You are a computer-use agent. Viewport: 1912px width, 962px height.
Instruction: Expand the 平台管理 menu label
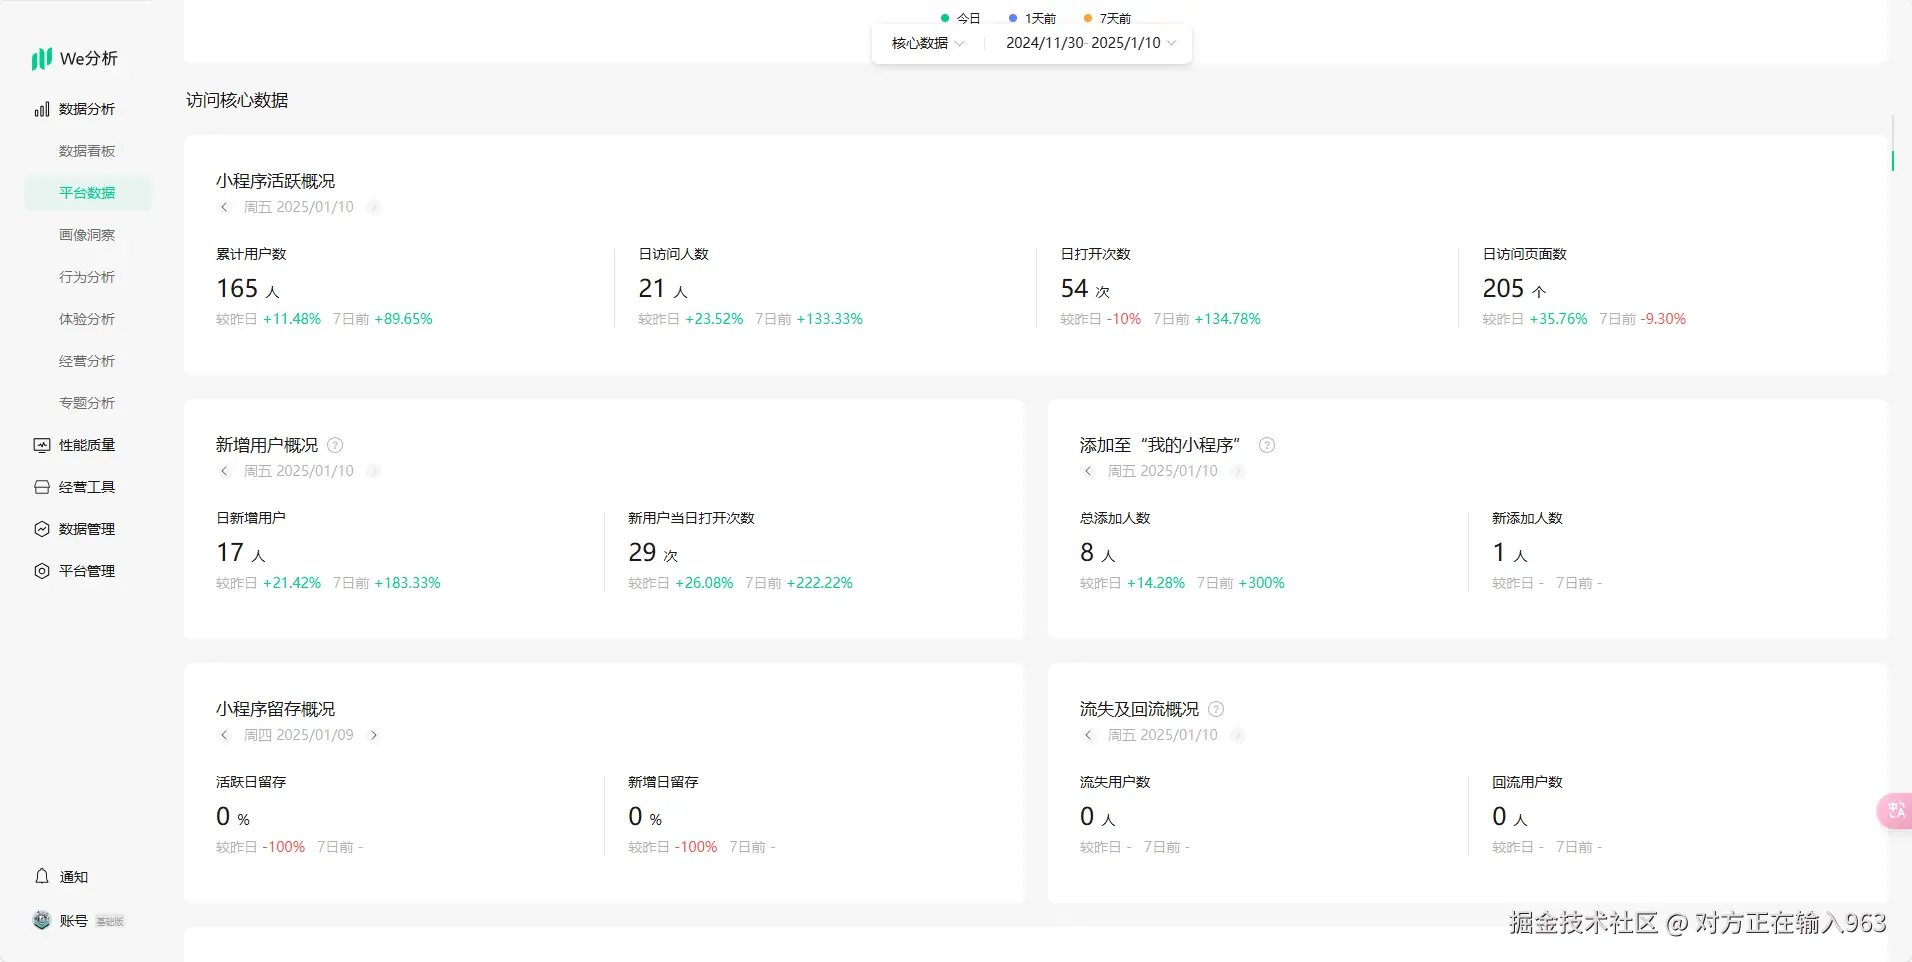[87, 571]
